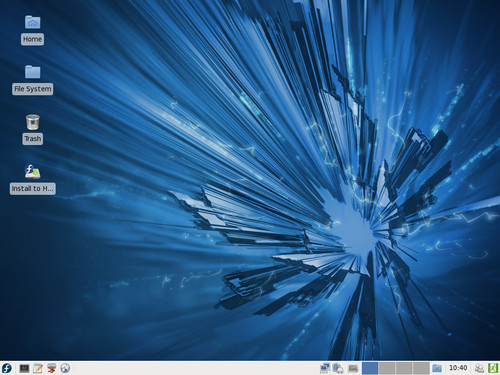500x375 pixels.
Task: Switch to the second workspace in pager
Action: coord(387,368)
